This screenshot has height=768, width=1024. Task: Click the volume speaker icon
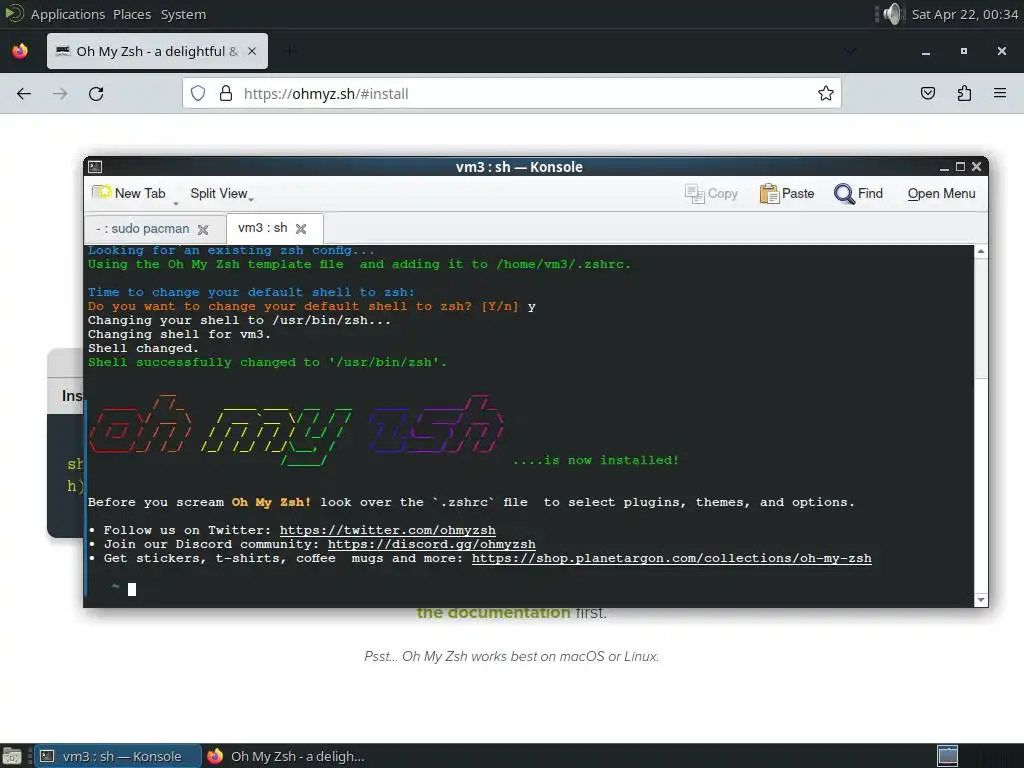pyautogui.click(x=892, y=14)
